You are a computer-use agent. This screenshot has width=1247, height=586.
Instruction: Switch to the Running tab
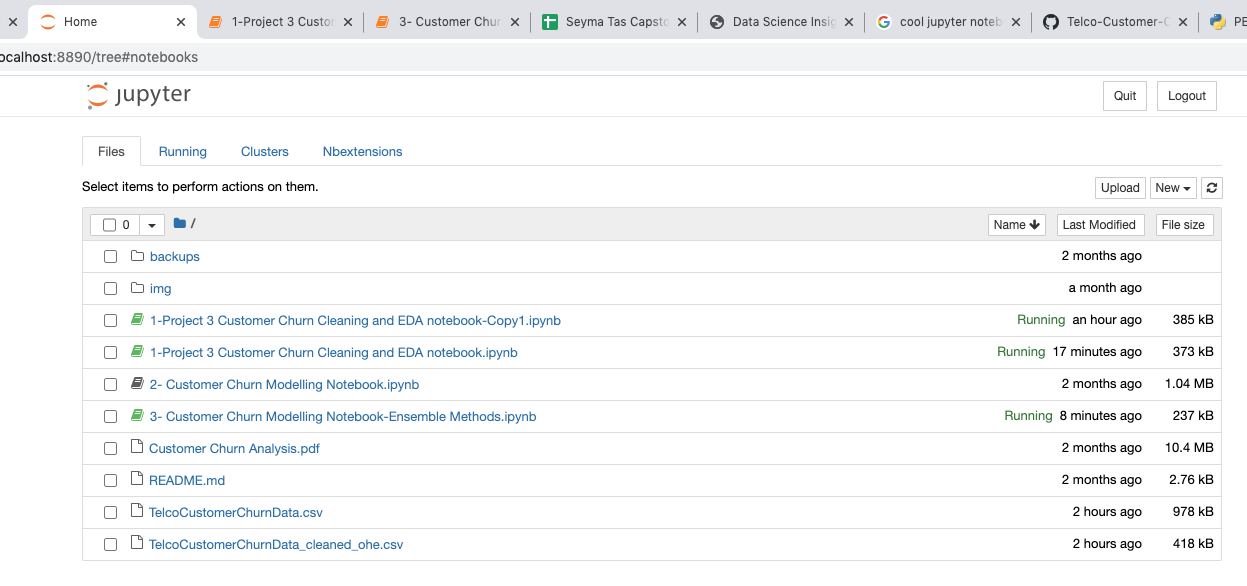pos(183,152)
